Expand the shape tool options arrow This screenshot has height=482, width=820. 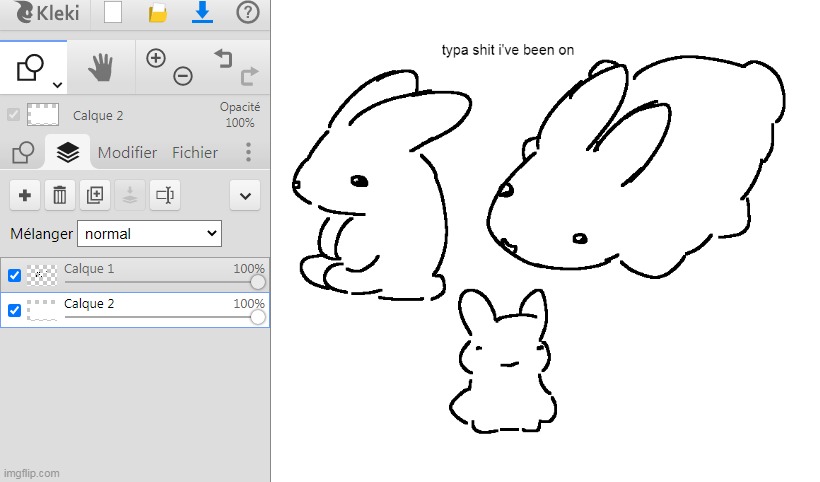(x=58, y=85)
